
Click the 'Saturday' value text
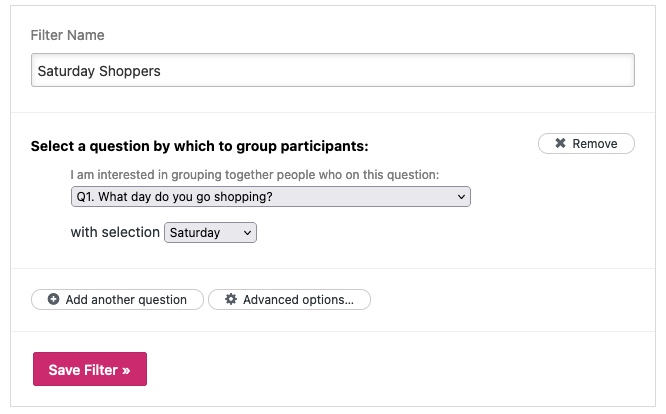pyautogui.click(x=195, y=232)
